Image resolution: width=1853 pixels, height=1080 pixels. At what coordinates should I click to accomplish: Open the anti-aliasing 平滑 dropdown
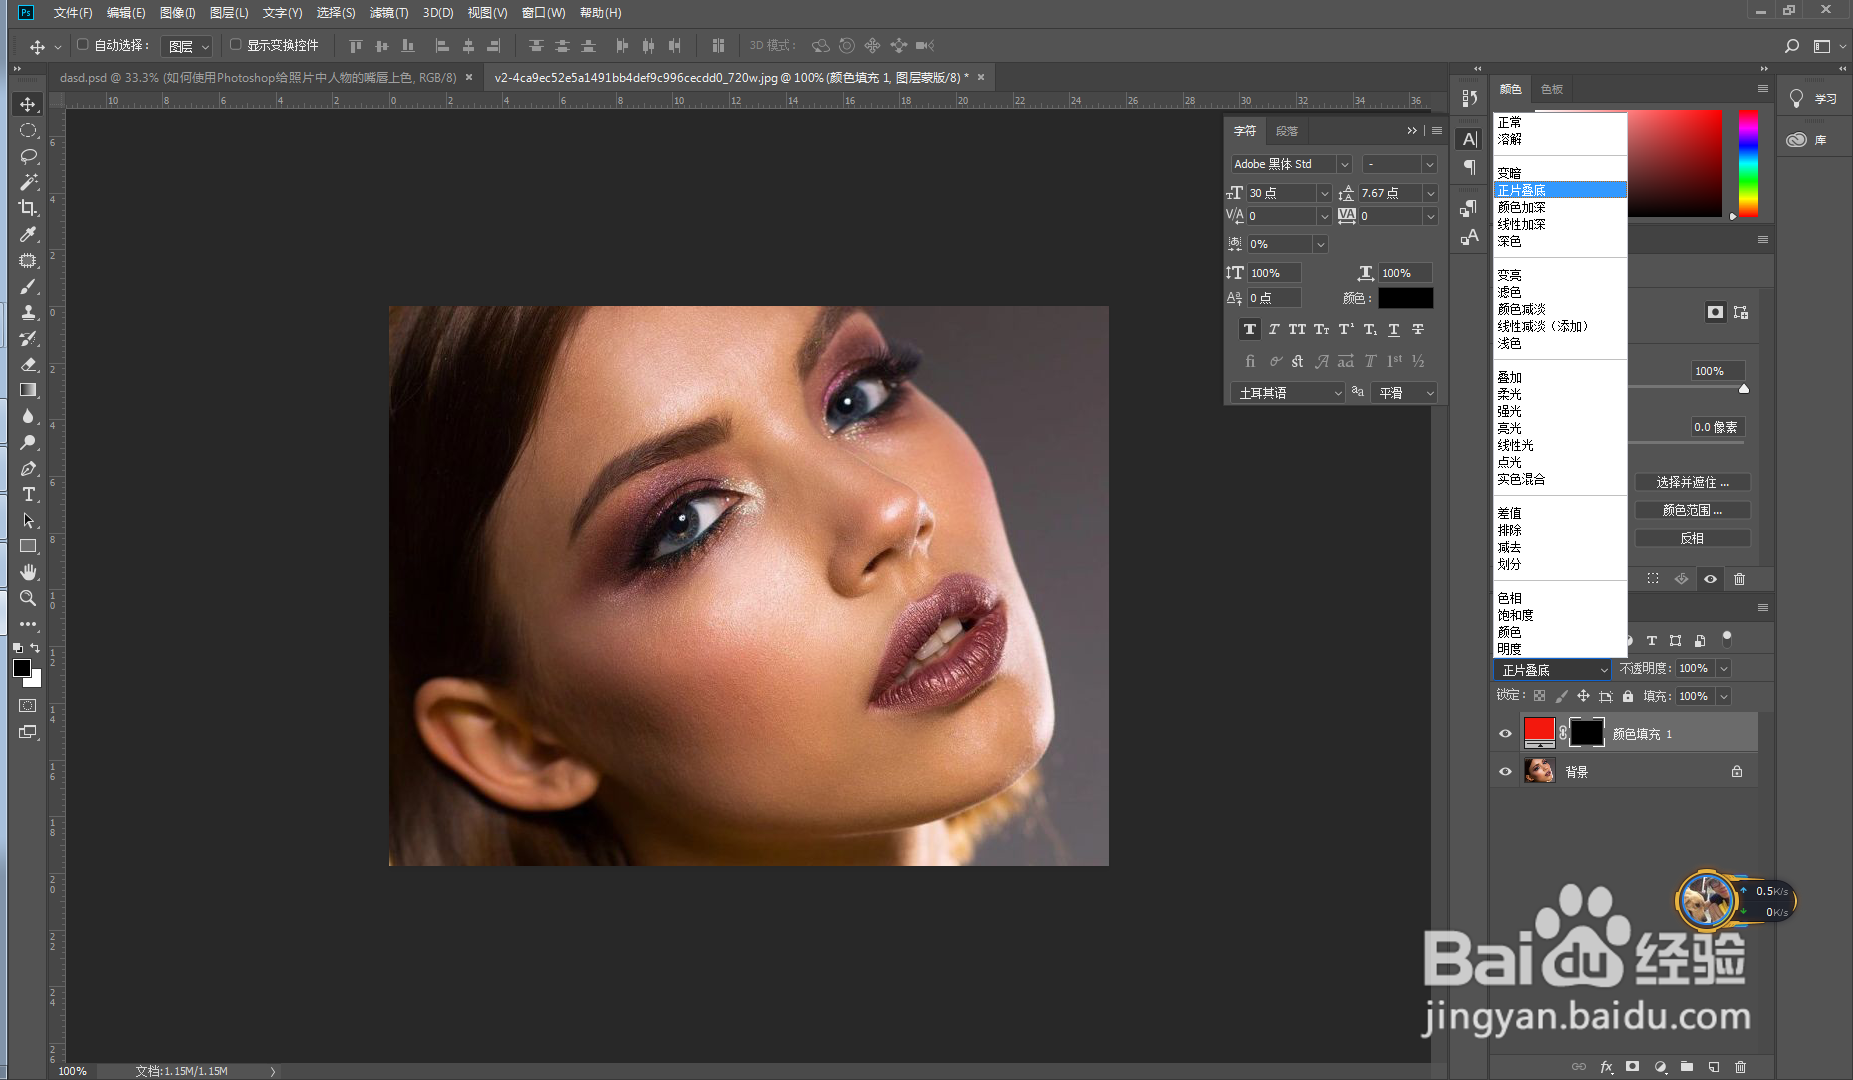tap(1430, 392)
